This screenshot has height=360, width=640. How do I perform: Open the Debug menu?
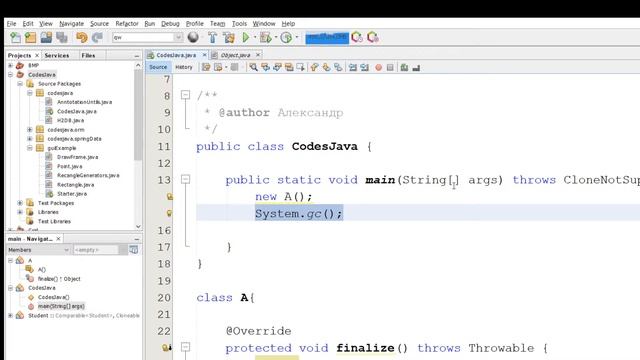pyautogui.click(x=170, y=24)
